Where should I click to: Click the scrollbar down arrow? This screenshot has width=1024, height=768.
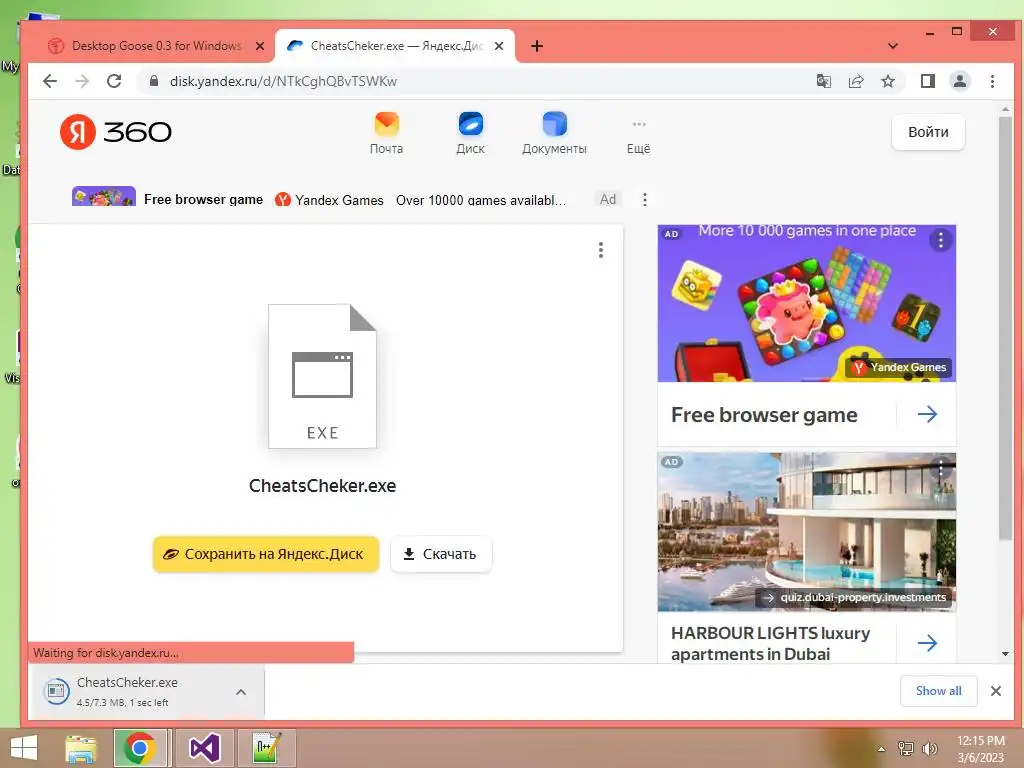pos(1005,654)
